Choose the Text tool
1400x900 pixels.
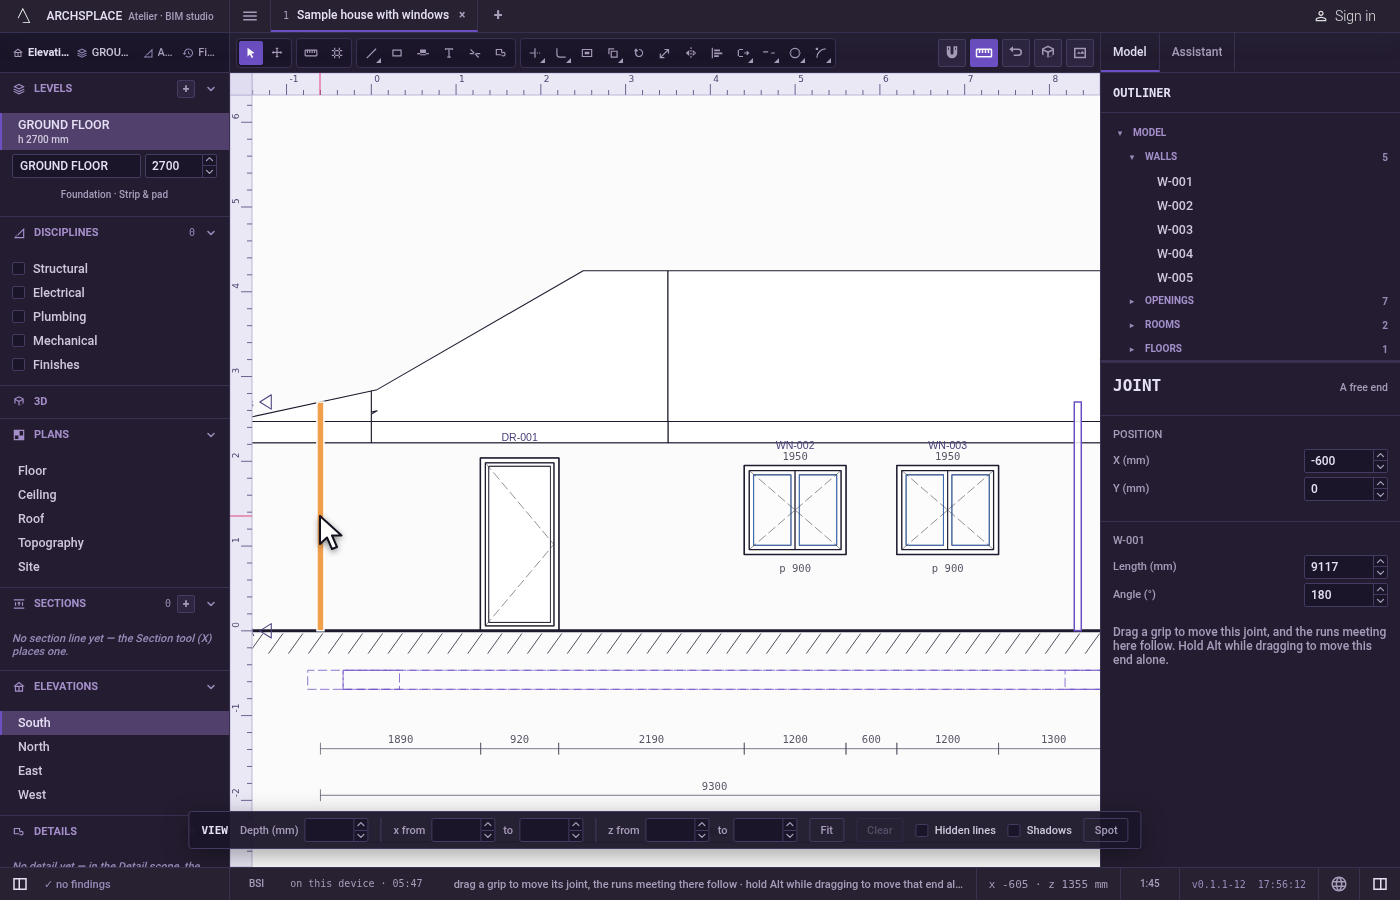[449, 53]
